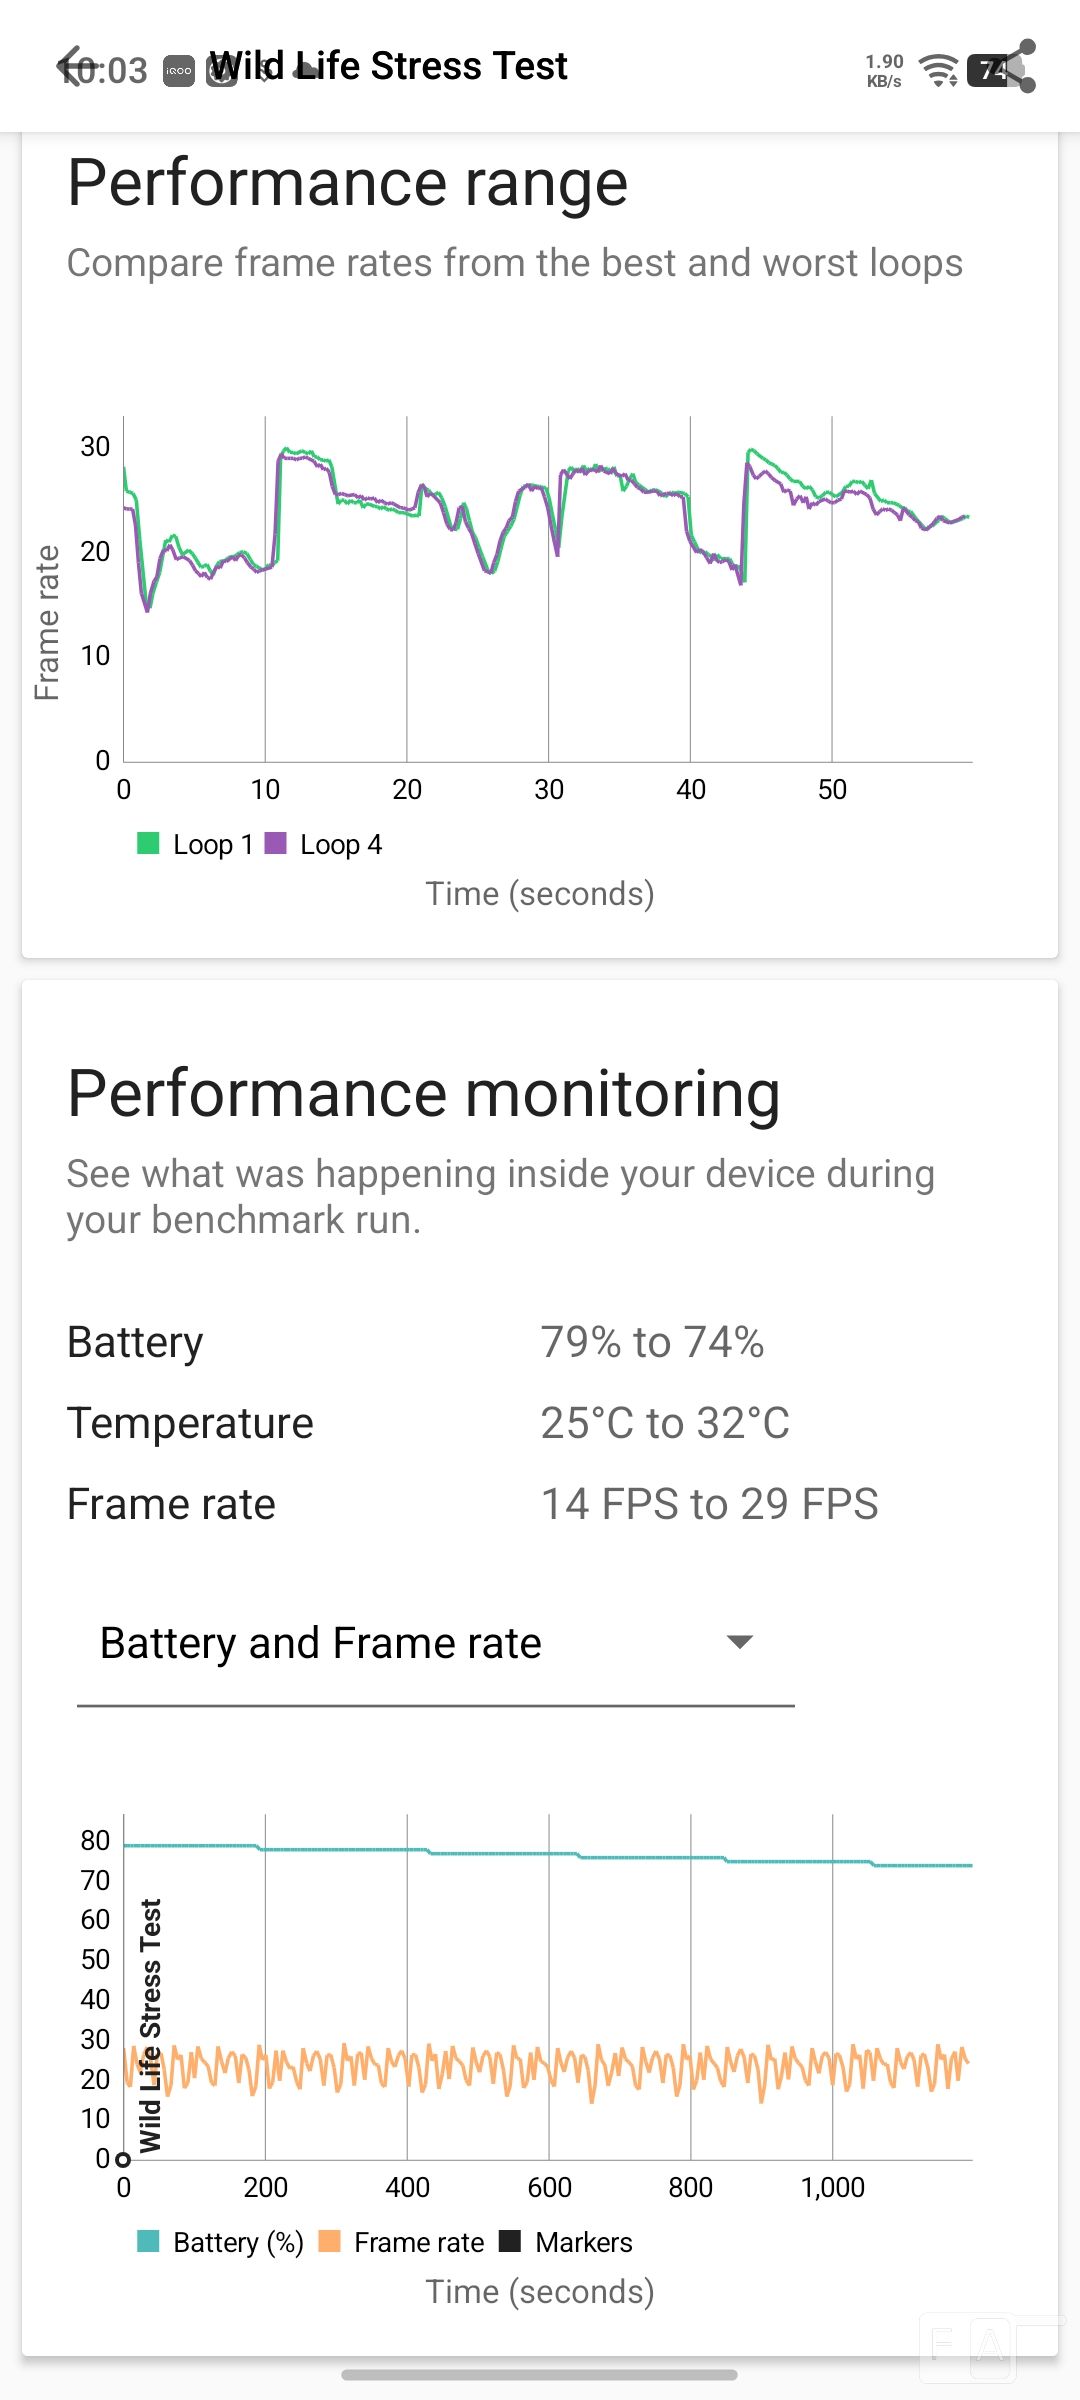Toggle Loop 4 legend purple swatch
This screenshot has width=1080, height=2400.
pos(275,843)
